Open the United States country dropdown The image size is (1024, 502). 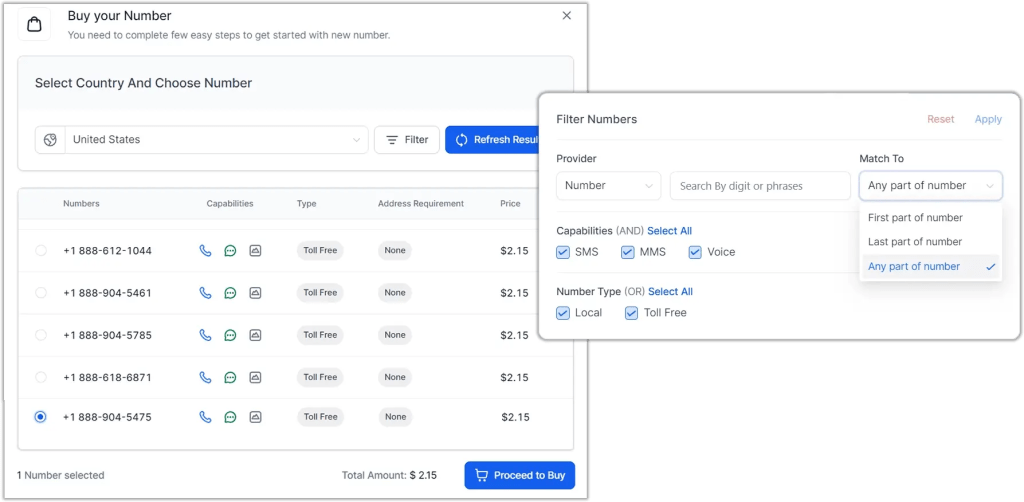coord(216,140)
